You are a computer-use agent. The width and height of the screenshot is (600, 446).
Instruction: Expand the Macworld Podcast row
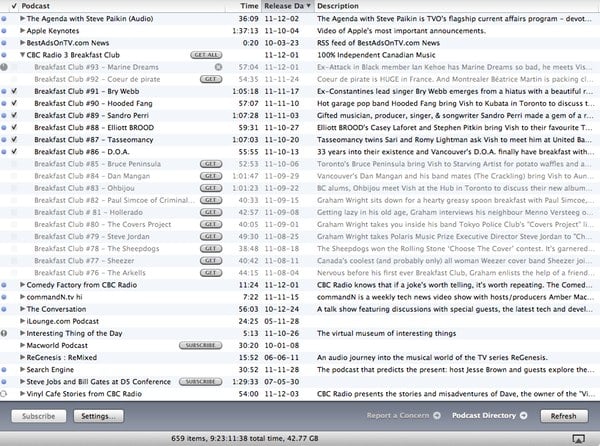23,345
